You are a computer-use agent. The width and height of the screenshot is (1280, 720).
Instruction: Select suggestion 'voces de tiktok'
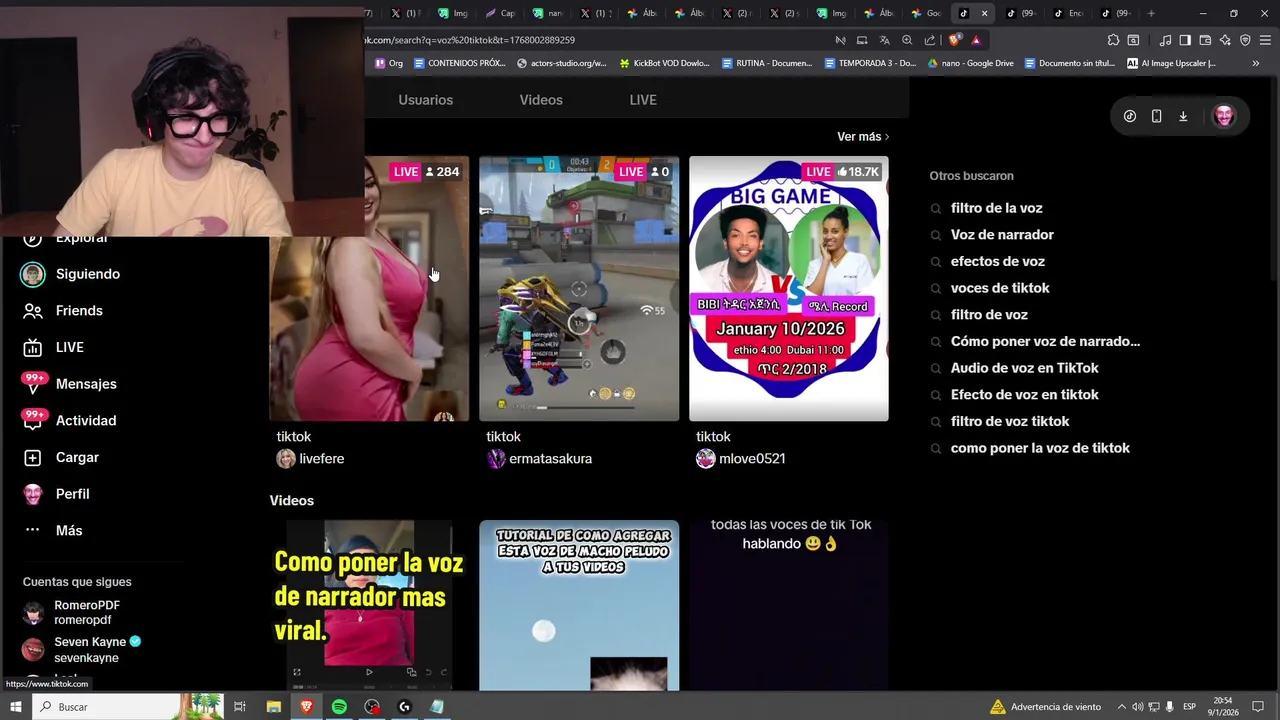click(x=1000, y=288)
